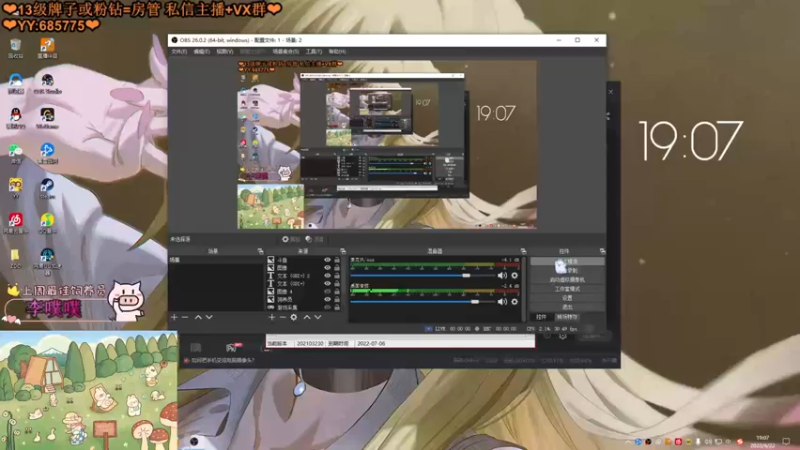Viewport: 800px width, 450px height.
Task: Mute the 麦克风/Aux speaker icon
Action: pyautogui.click(x=502, y=276)
